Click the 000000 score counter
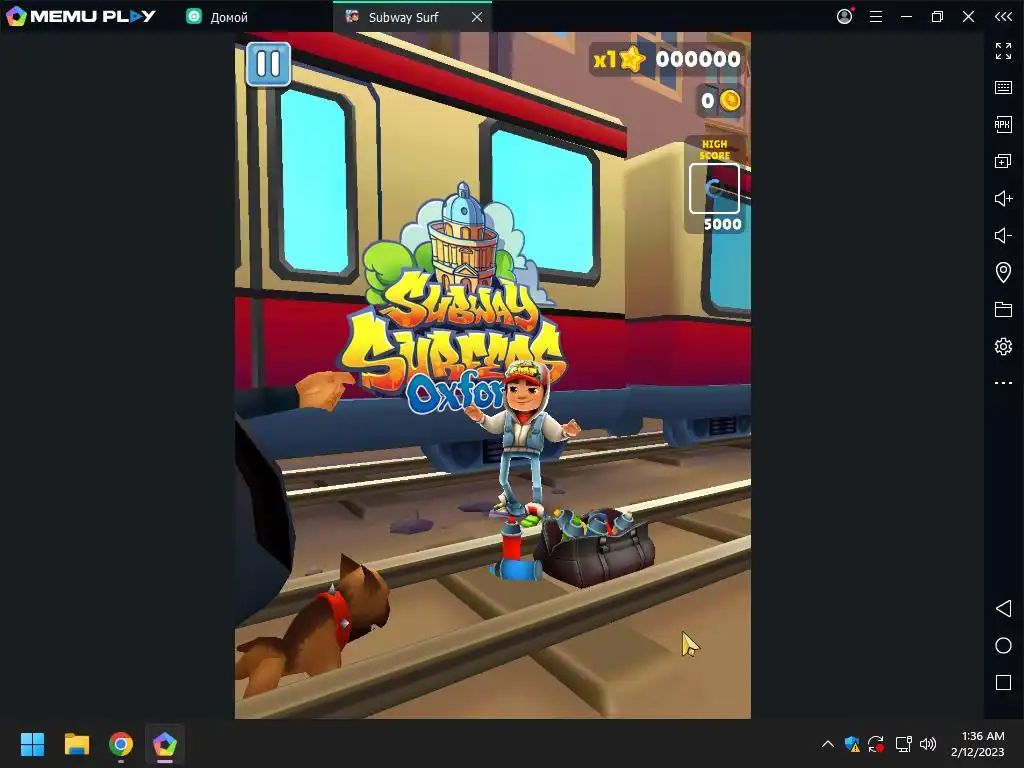This screenshot has height=768, width=1024. (698, 59)
